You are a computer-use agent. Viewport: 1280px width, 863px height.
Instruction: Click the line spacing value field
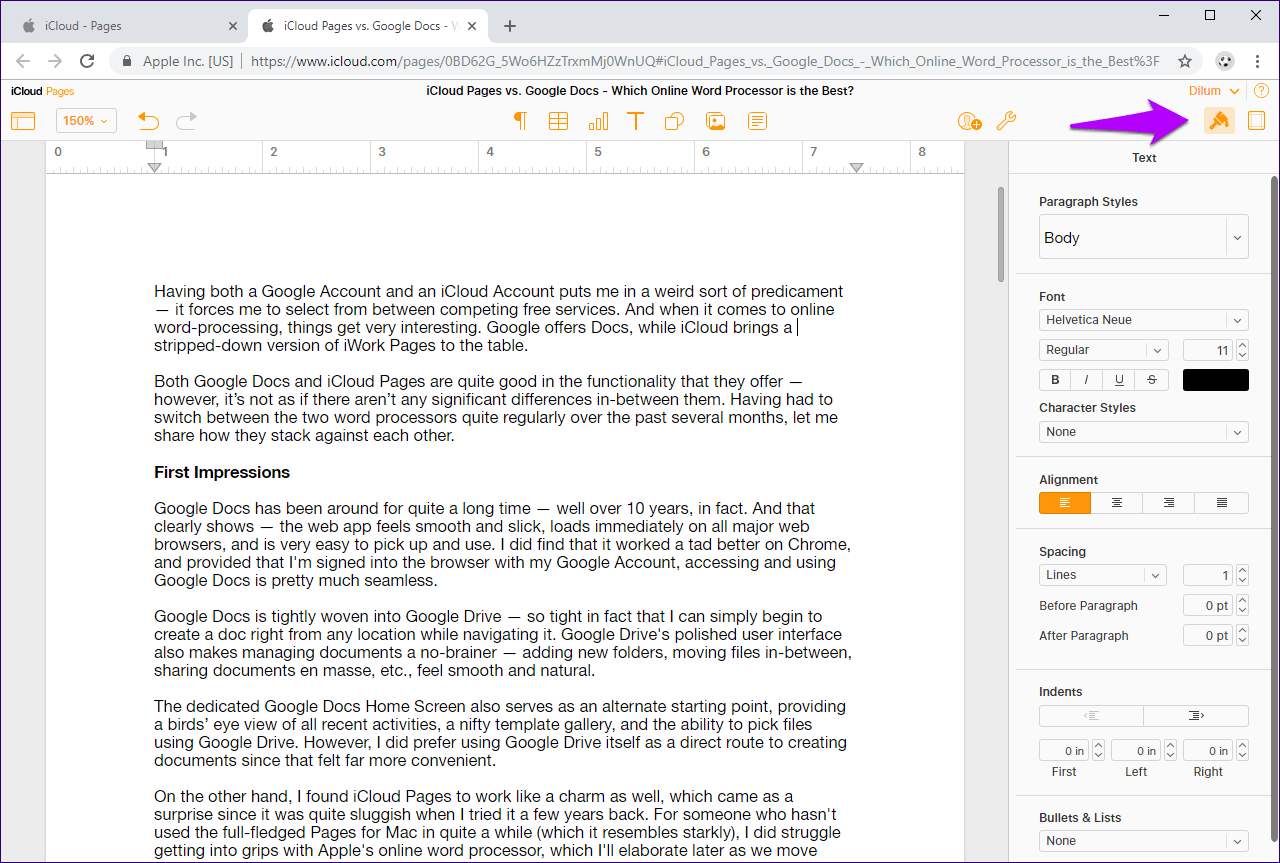tap(1208, 575)
